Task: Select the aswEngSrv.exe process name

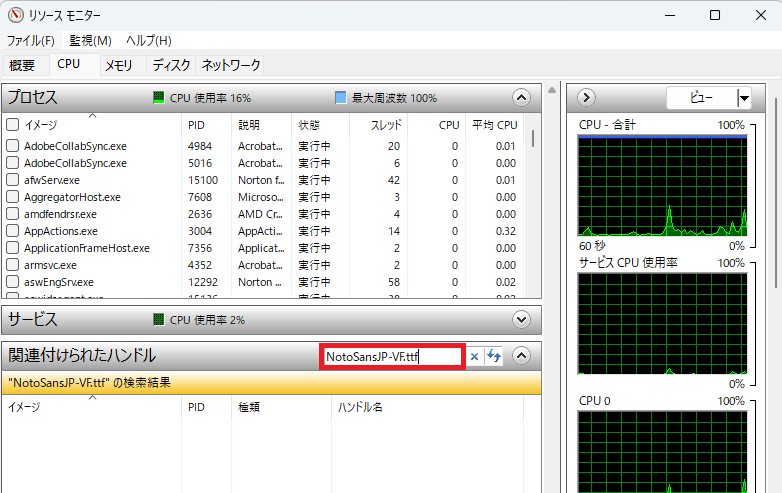Action: pos(59,282)
